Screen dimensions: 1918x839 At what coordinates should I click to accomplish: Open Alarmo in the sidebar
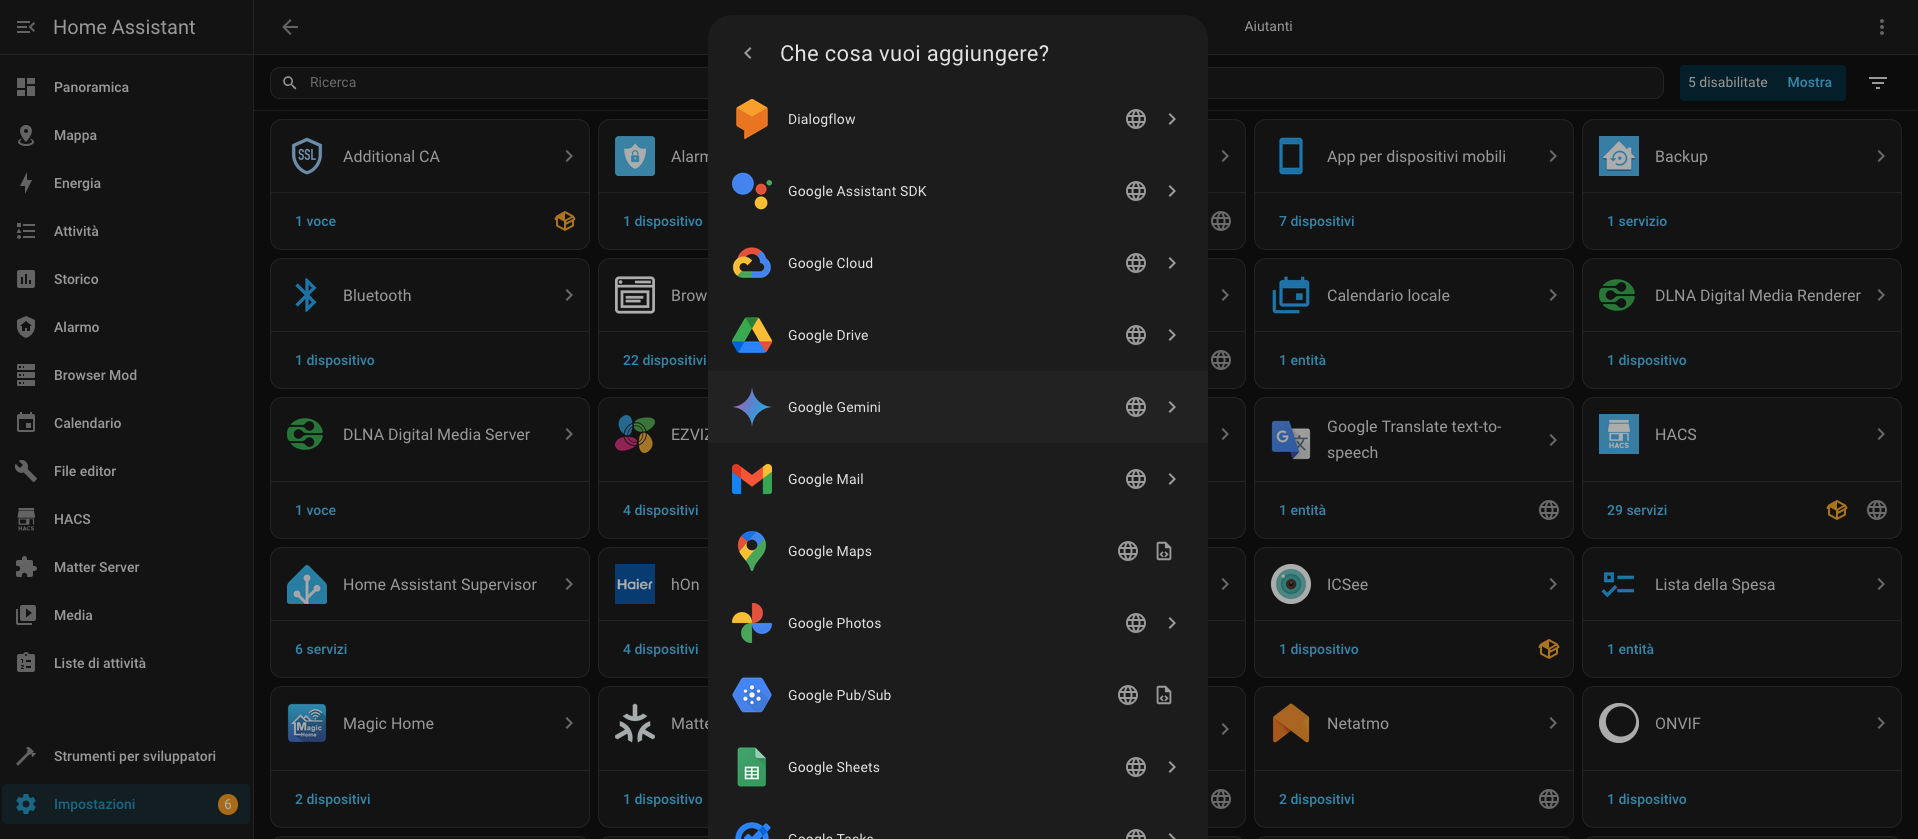pos(126,327)
